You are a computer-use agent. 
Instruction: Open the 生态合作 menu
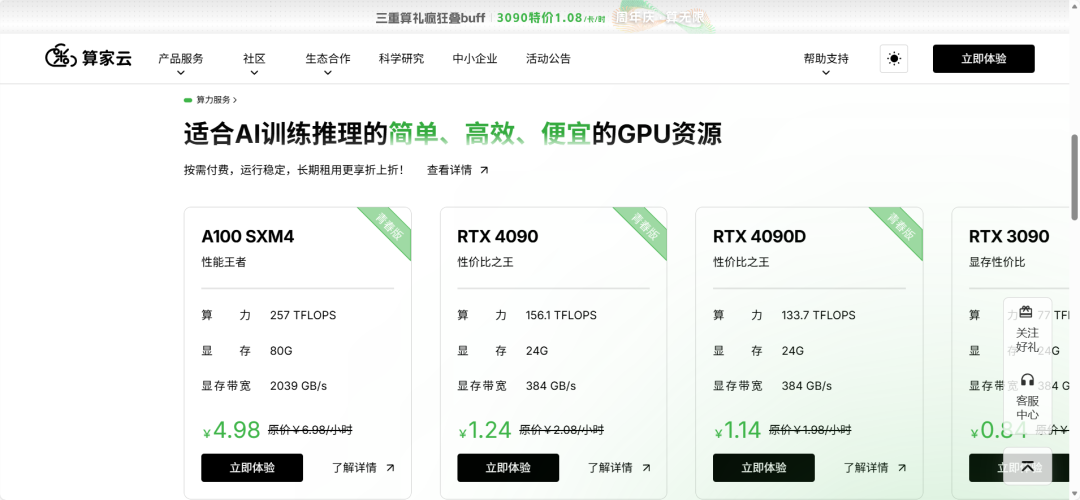click(328, 59)
